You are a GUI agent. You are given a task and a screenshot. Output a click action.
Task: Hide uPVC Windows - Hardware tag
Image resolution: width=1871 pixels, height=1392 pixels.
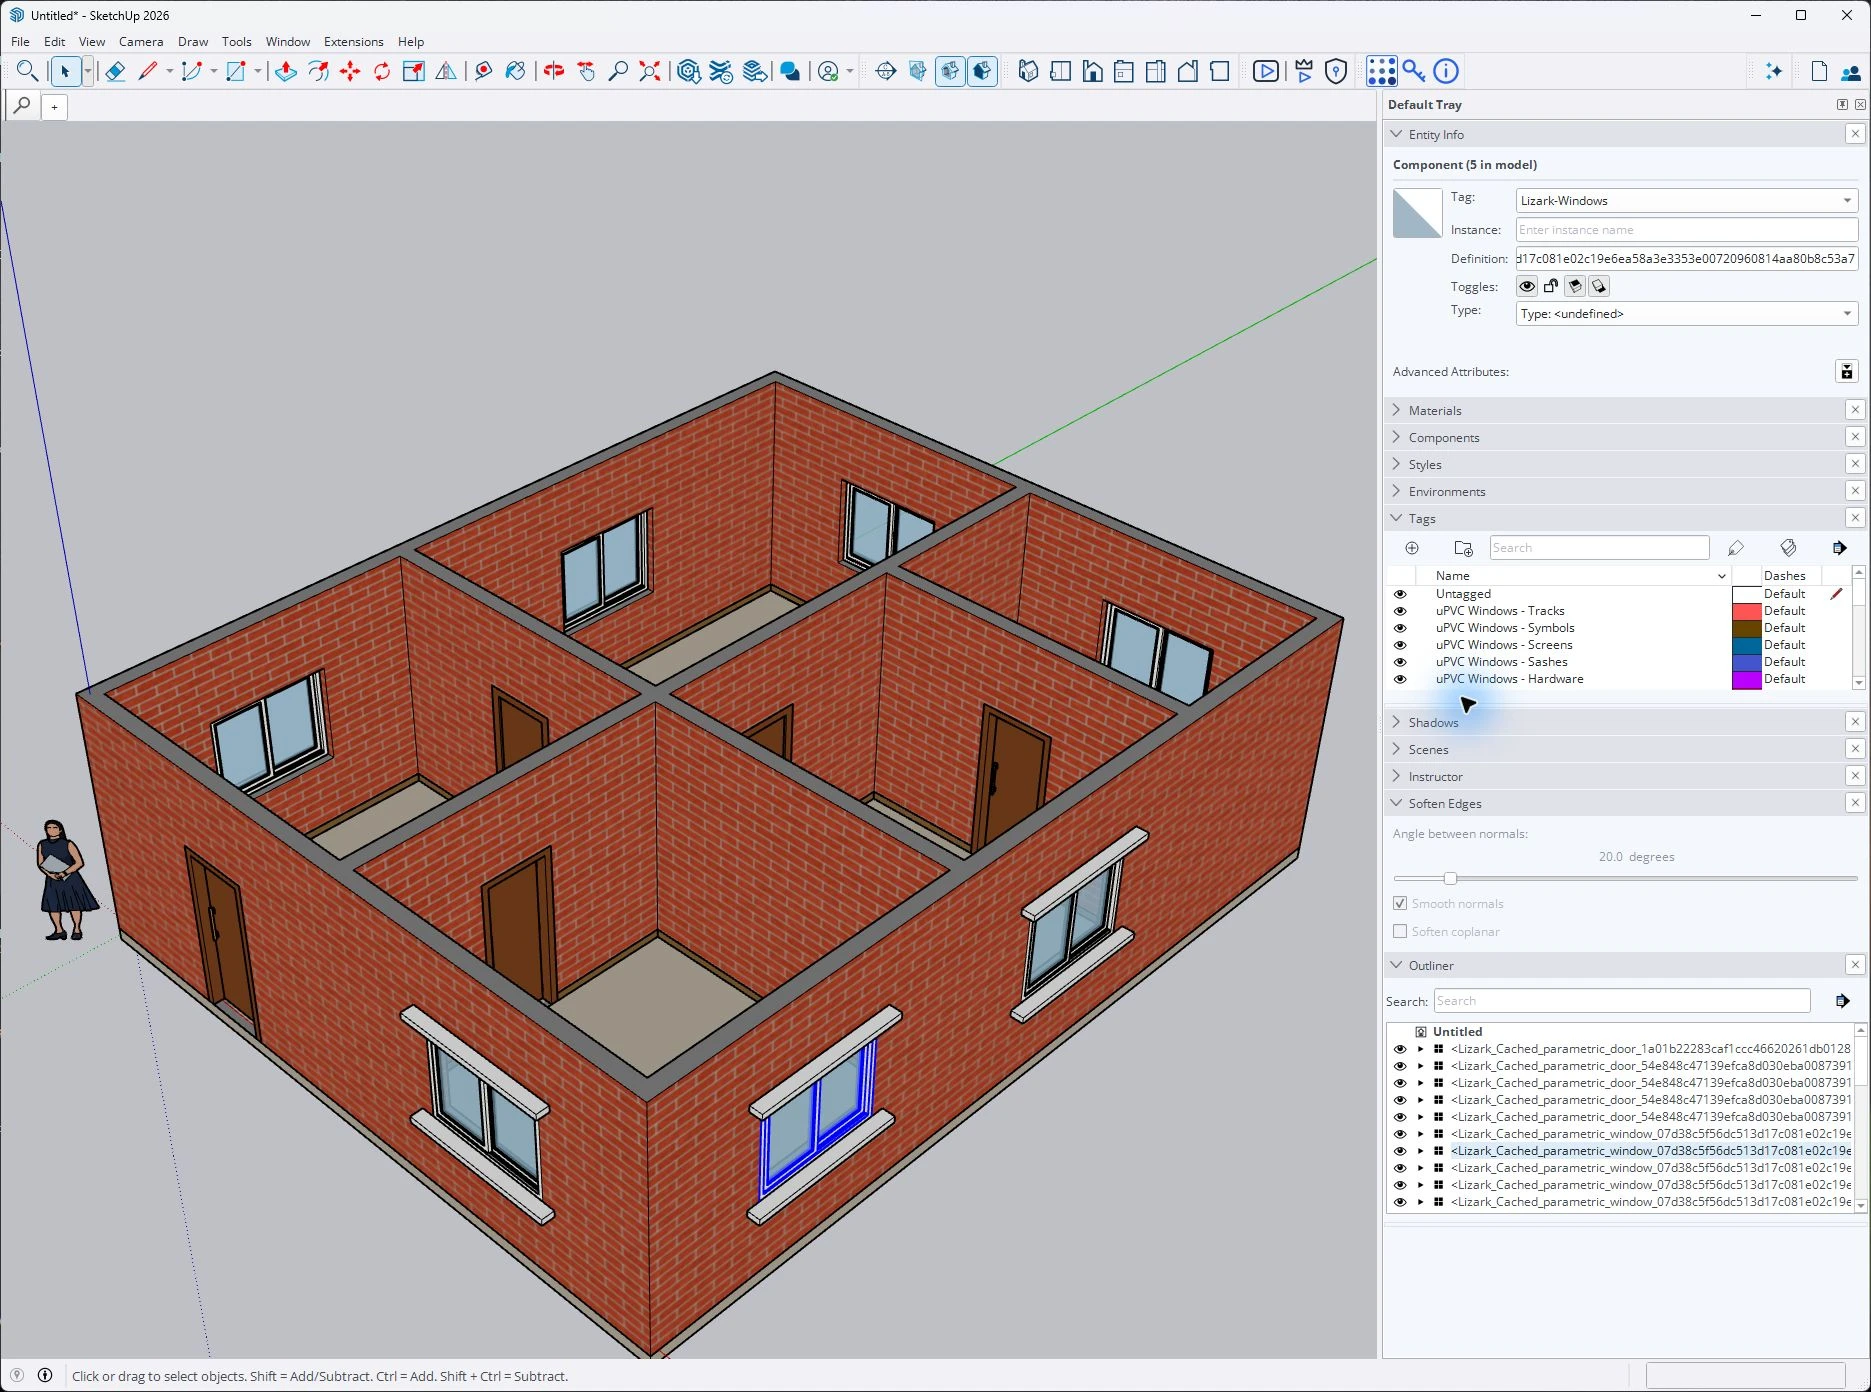1400,679
